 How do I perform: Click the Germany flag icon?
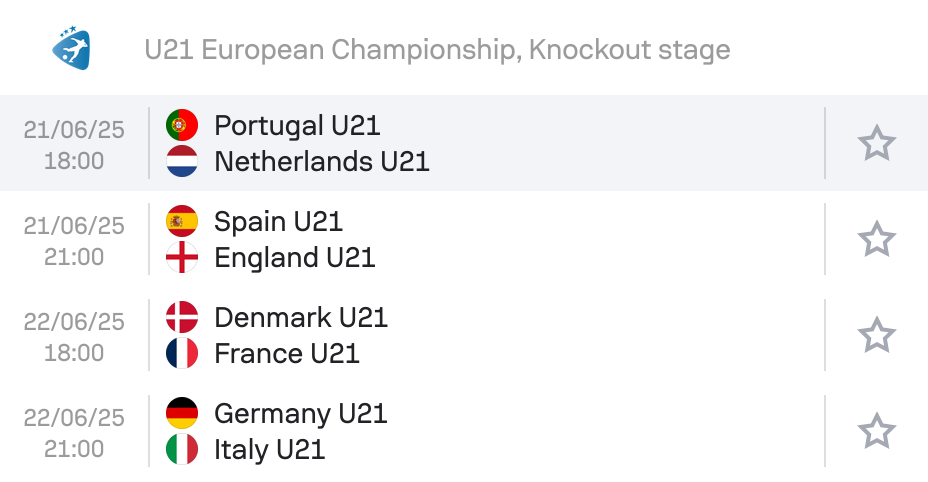182,413
